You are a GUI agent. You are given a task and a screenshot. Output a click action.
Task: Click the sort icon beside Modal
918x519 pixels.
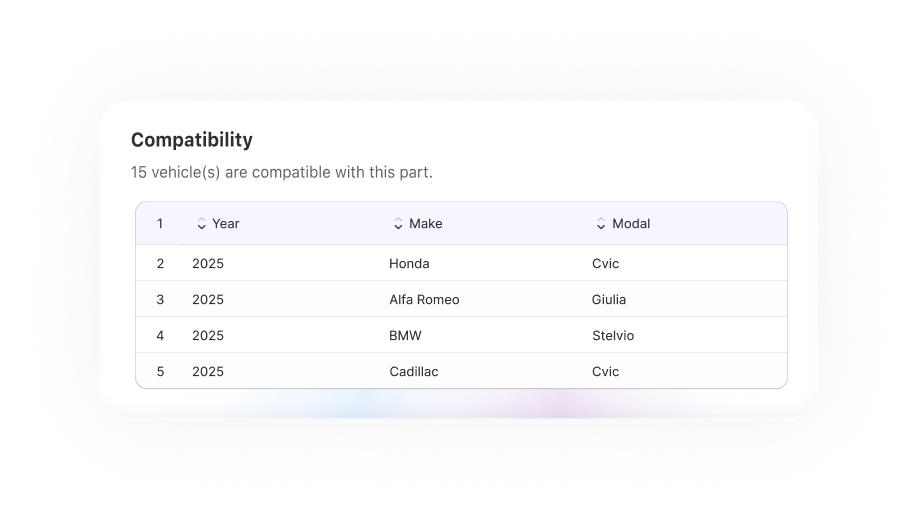601,224
